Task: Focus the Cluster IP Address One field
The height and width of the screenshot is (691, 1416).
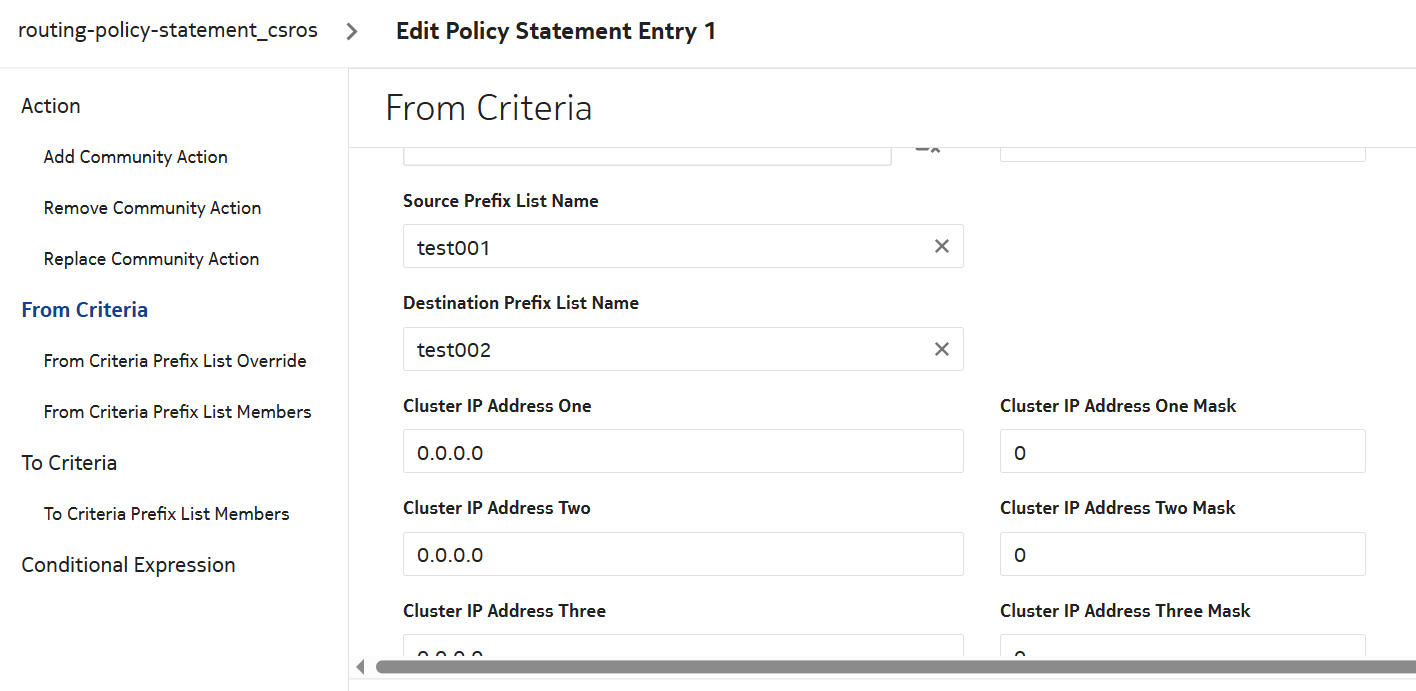Action: click(682, 452)
